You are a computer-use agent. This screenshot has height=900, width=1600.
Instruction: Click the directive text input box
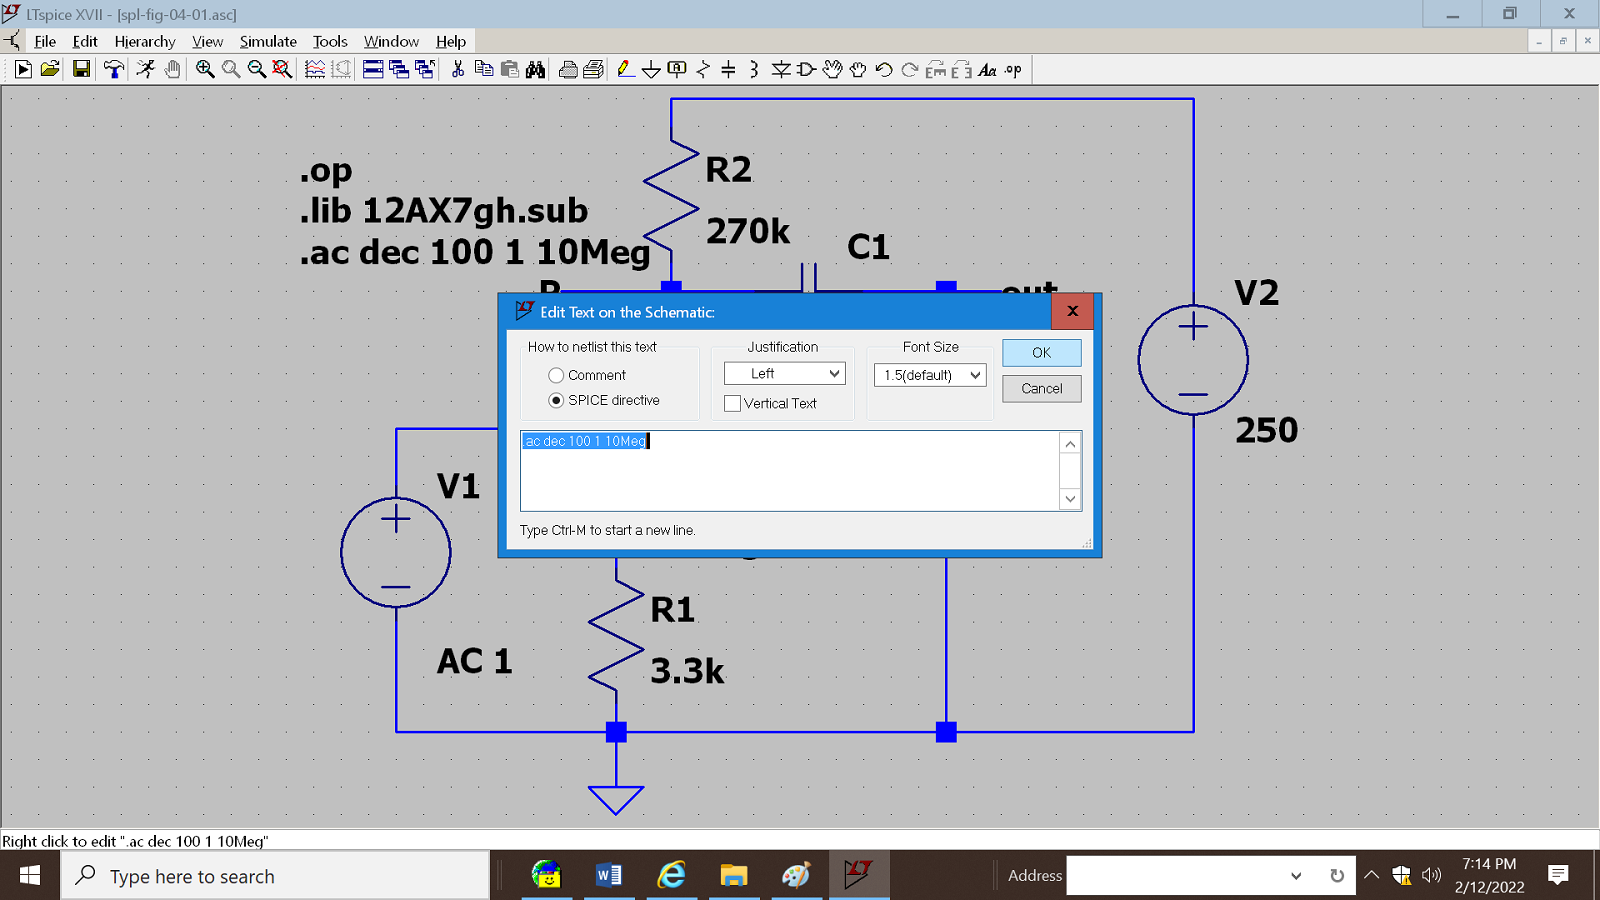pos(789,470)
